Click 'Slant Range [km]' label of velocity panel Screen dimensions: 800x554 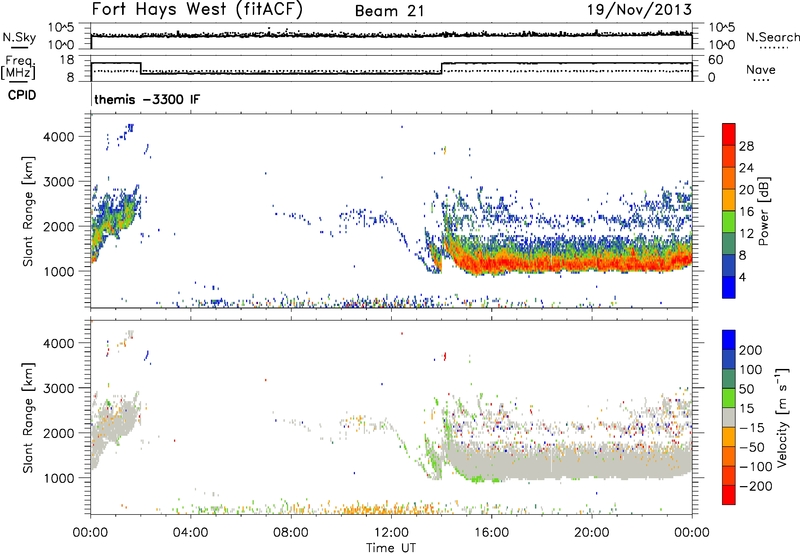point(28,417)
